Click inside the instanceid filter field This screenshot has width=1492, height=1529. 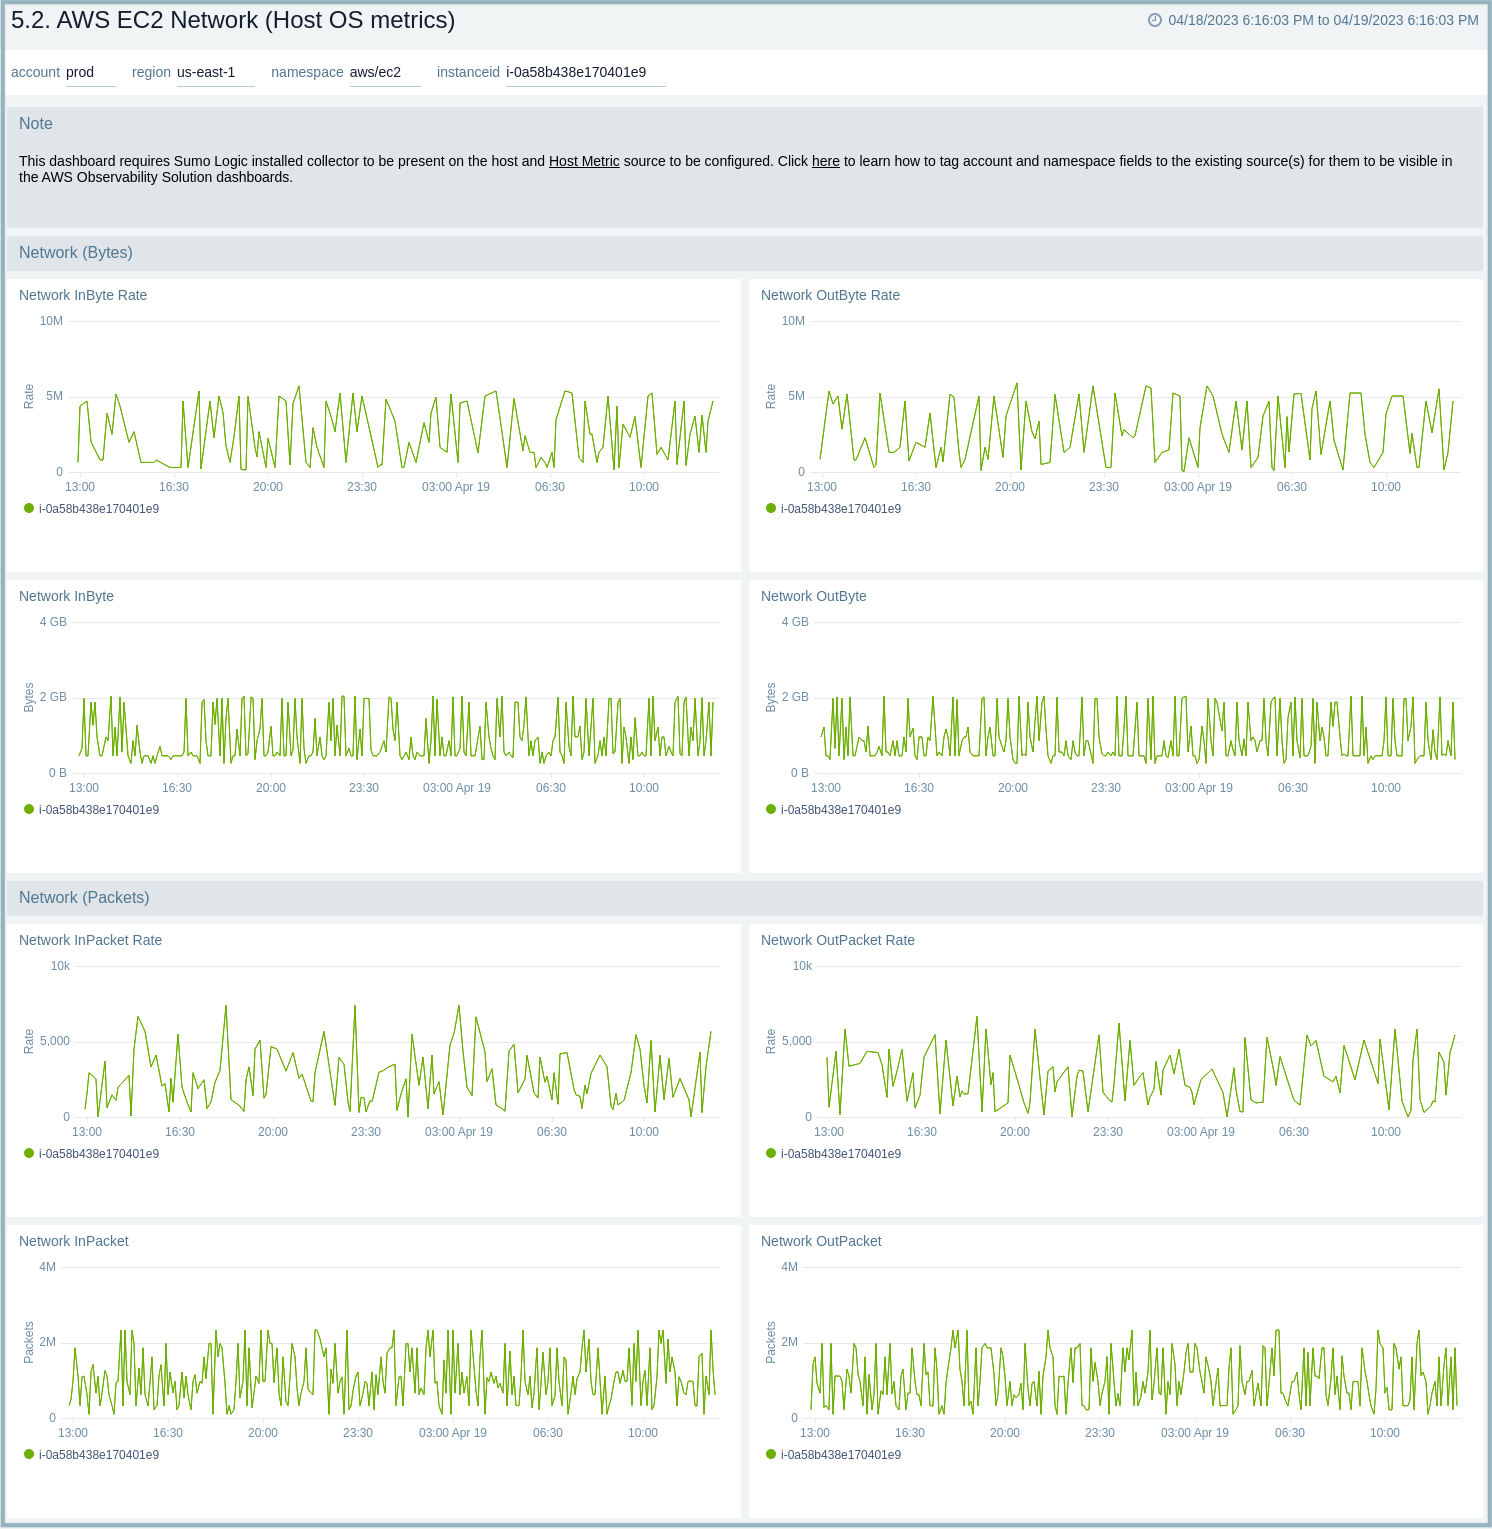click(x=585, y=72)
